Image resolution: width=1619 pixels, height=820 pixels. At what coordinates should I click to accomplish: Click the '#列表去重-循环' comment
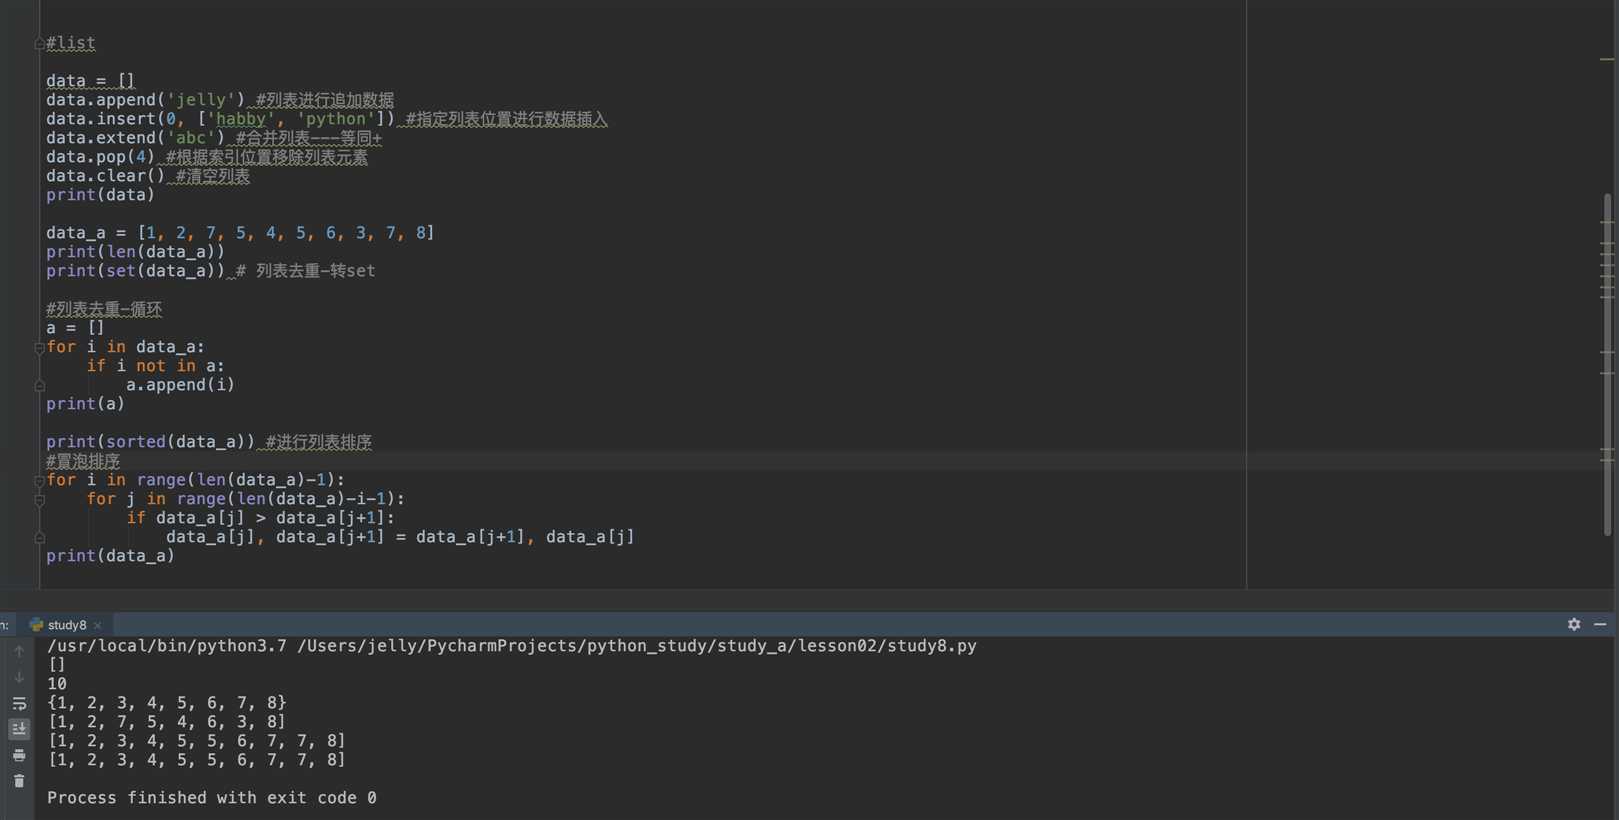(104, 309)
